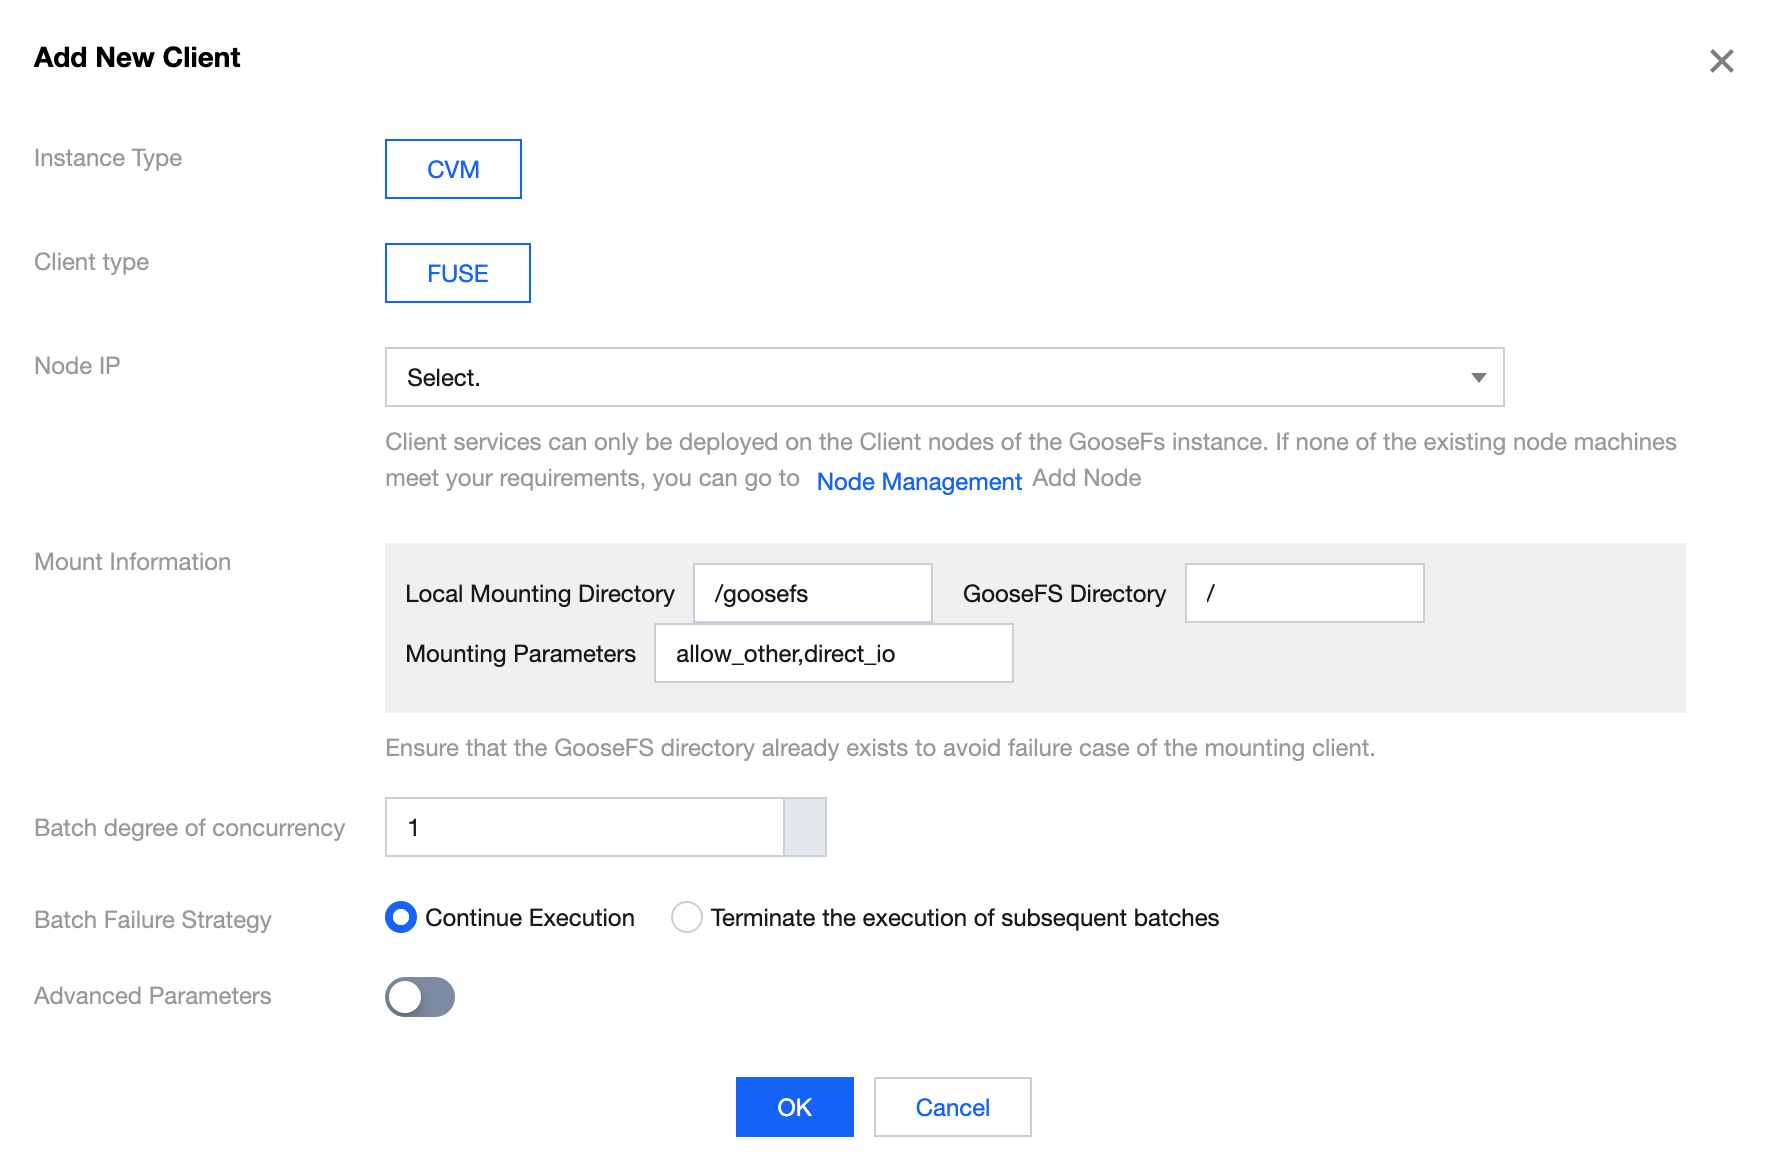
Task: Edit the Mounting Parameters field
Action: [x=833, y=653]
